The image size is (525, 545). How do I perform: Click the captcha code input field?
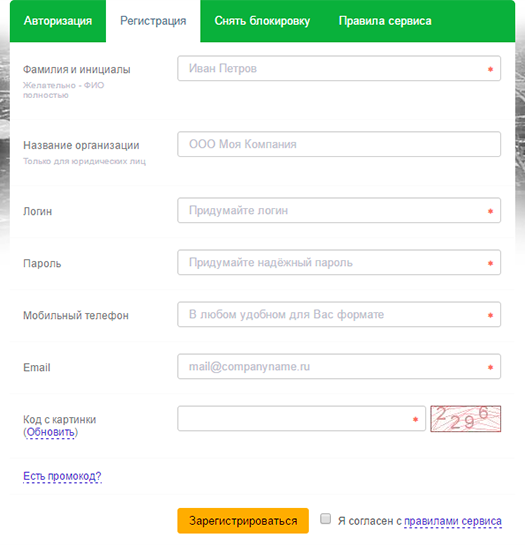pos(301,418)
